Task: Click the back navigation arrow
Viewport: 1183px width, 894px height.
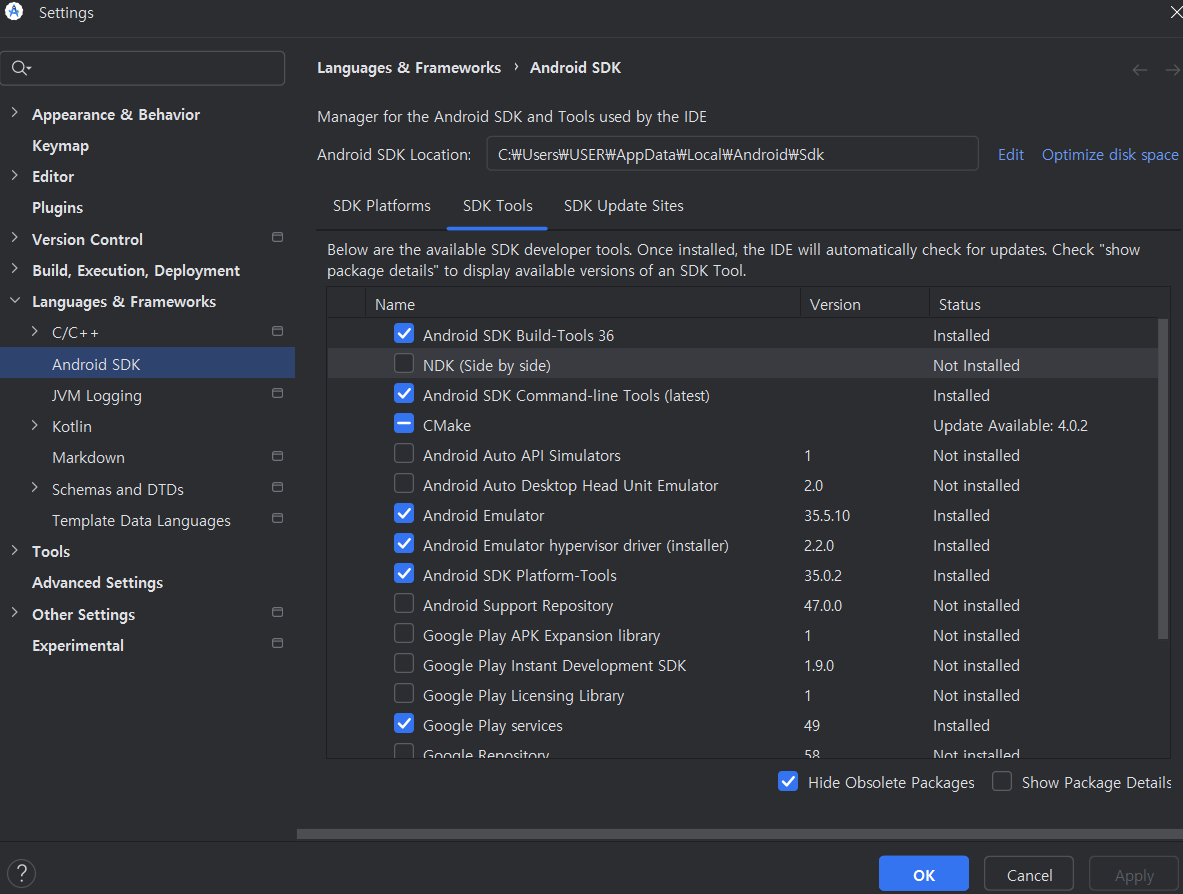Action: 1140,69
